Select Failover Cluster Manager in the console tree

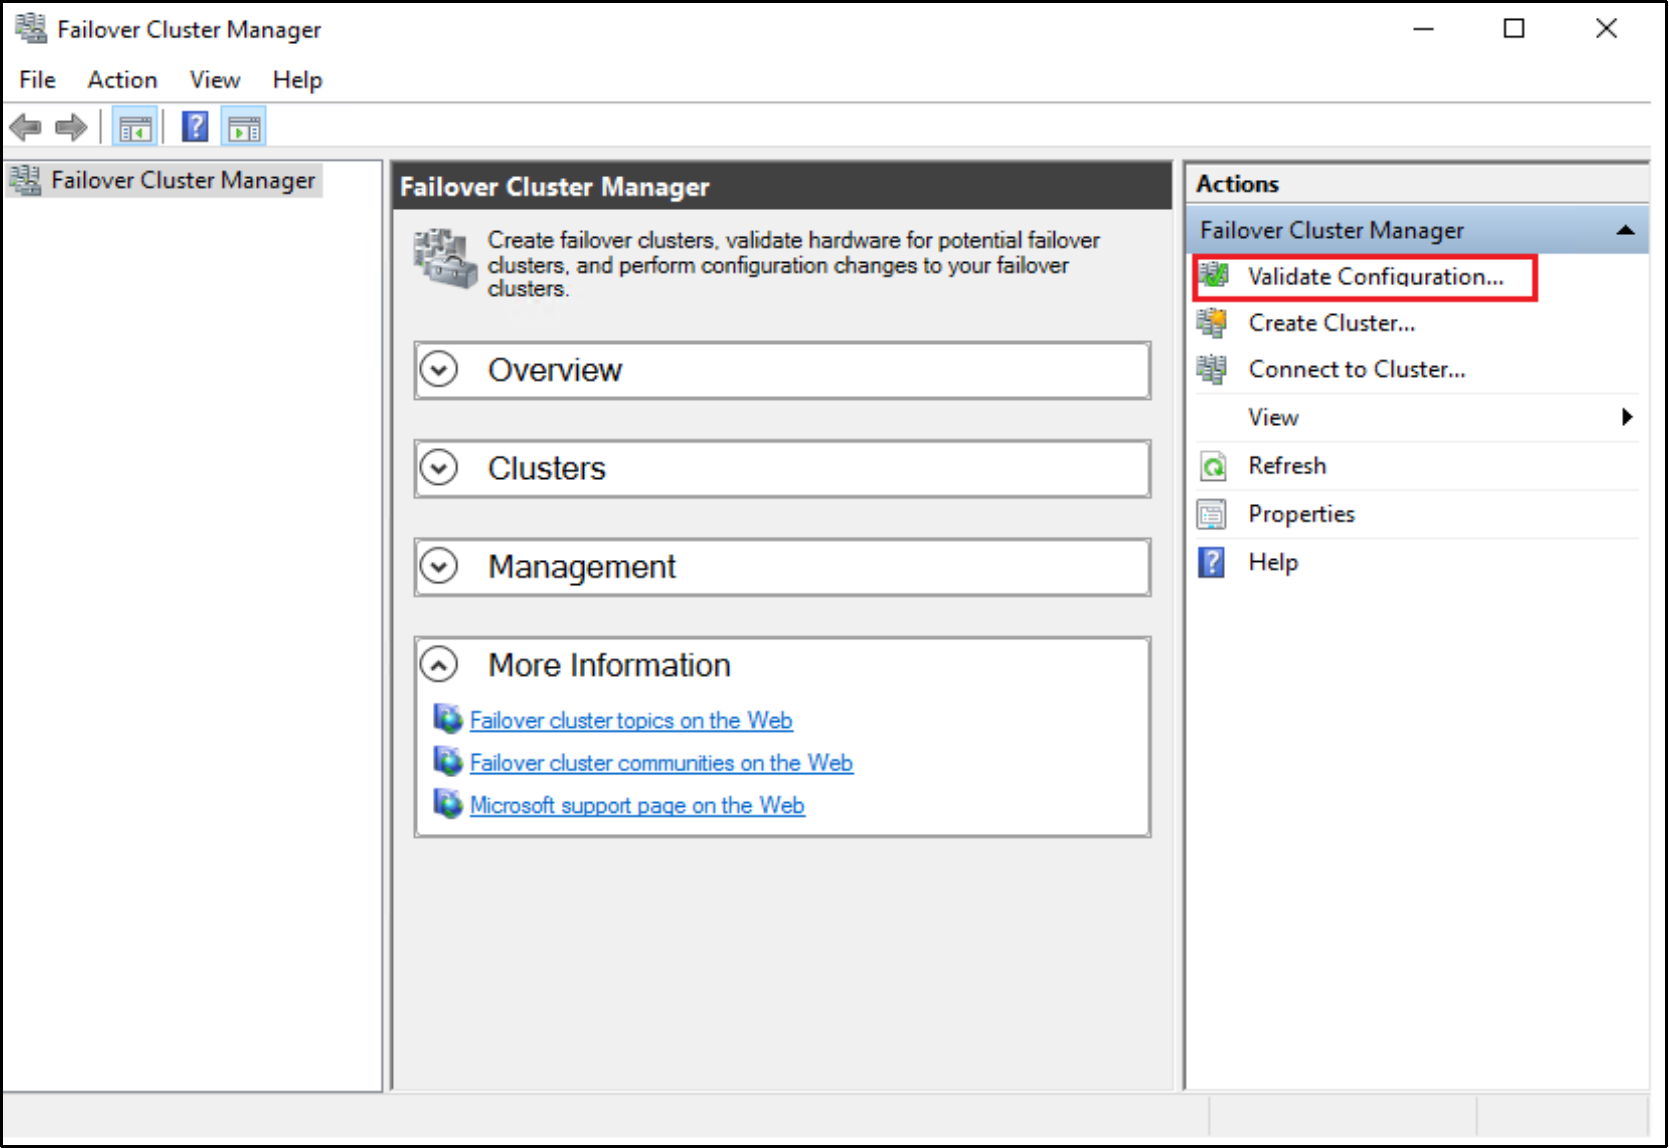pos(183,180)
